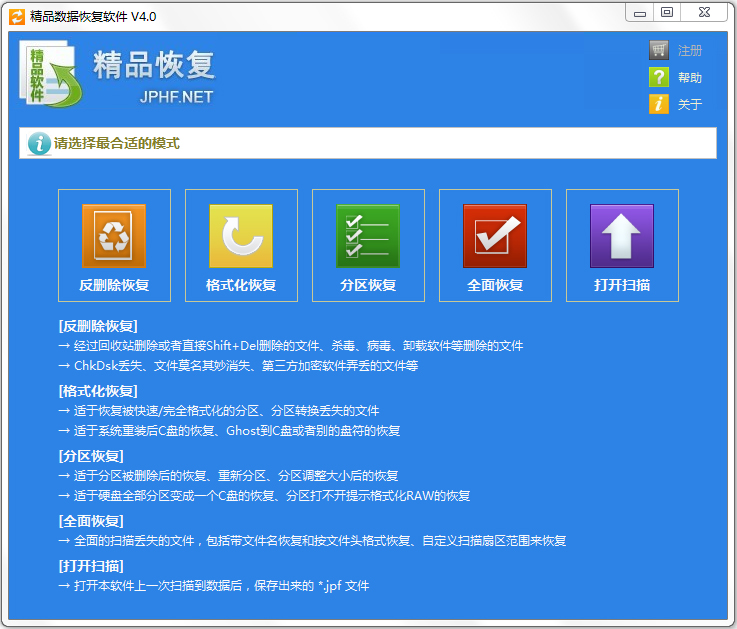Maximize the 精品数据恢复软件 window
Image resolution: width=737 pixels, height=629 pixels.
[666, 13]
